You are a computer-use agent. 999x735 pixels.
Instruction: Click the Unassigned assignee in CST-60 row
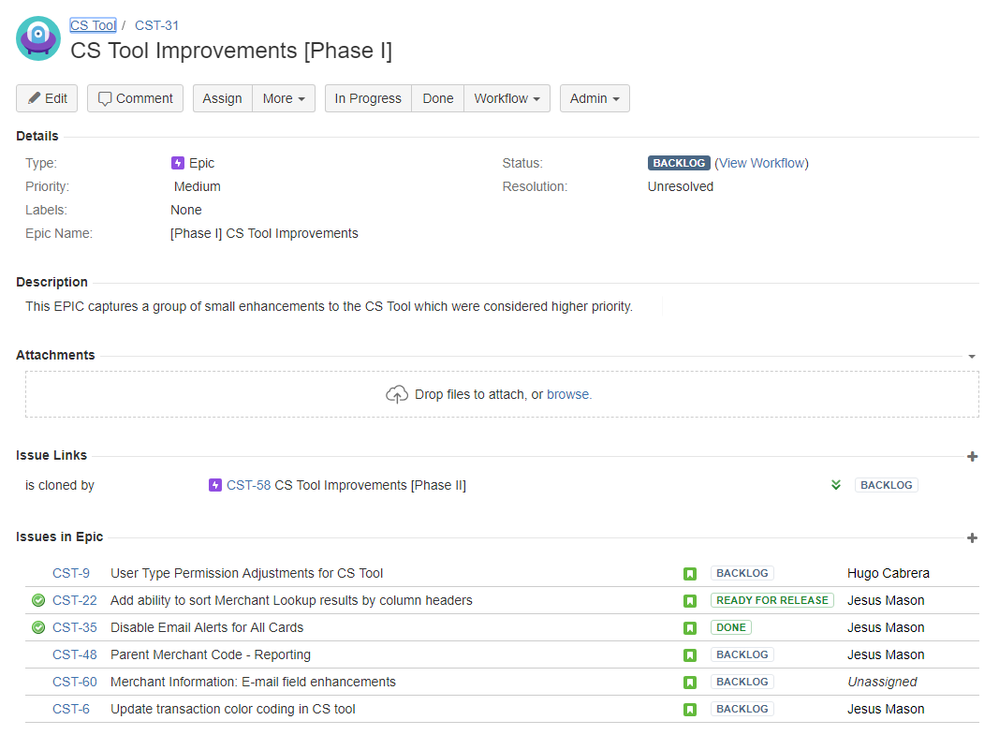882,681
